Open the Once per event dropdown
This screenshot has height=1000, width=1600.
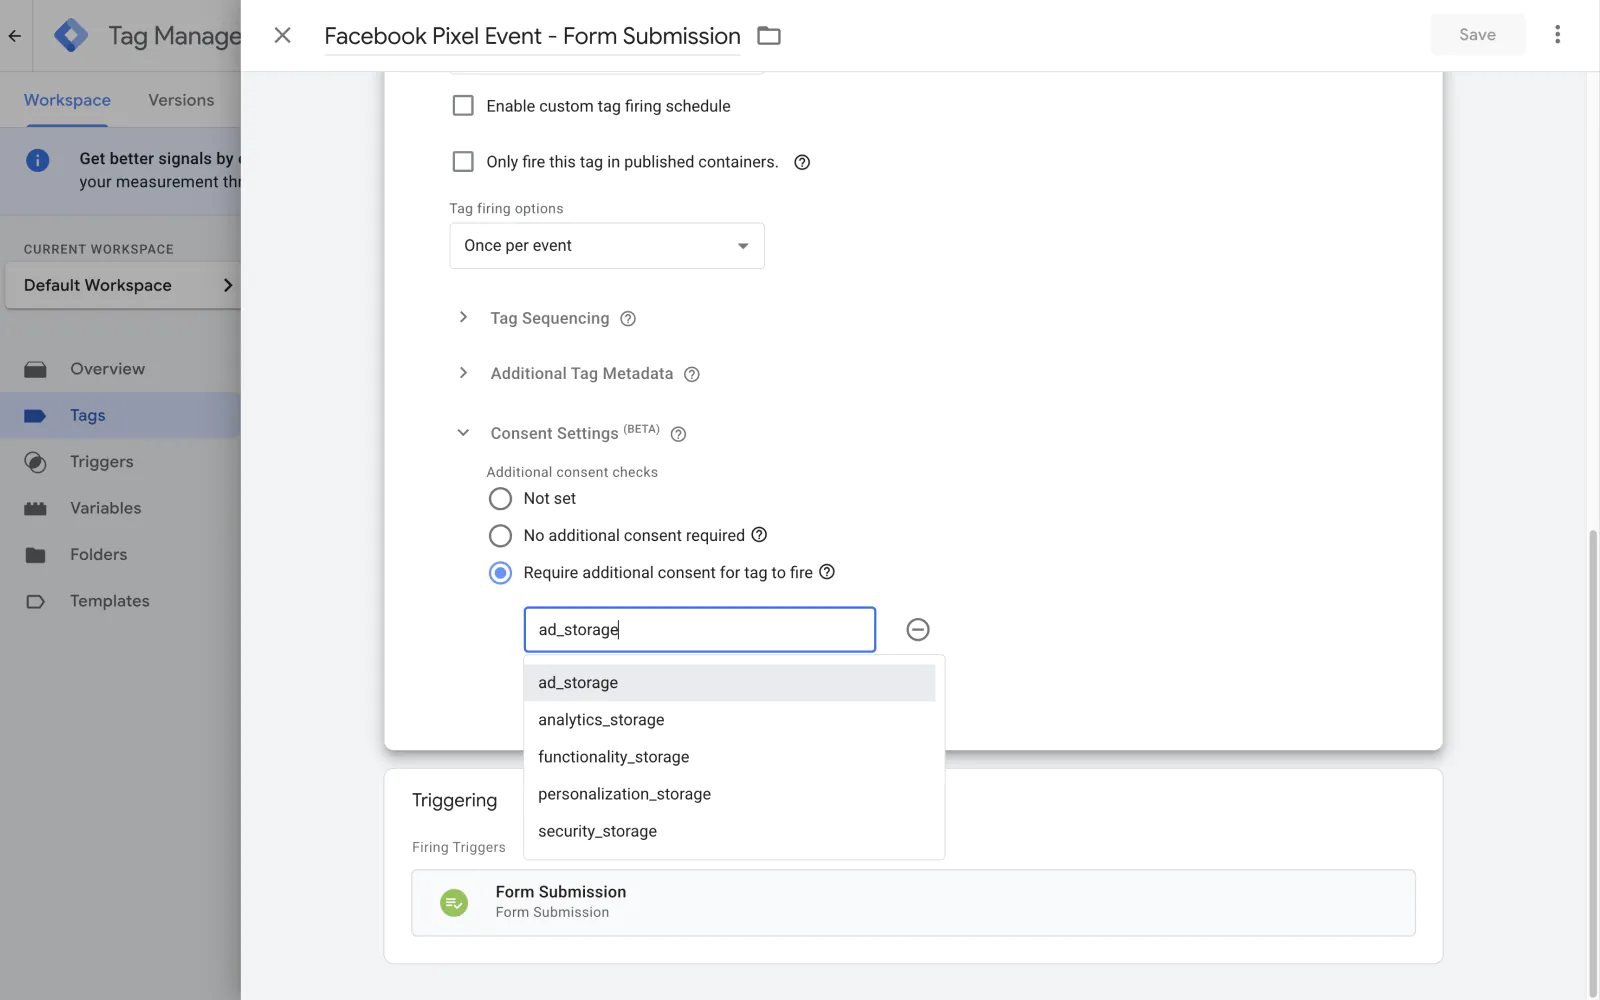pos(606,246)
